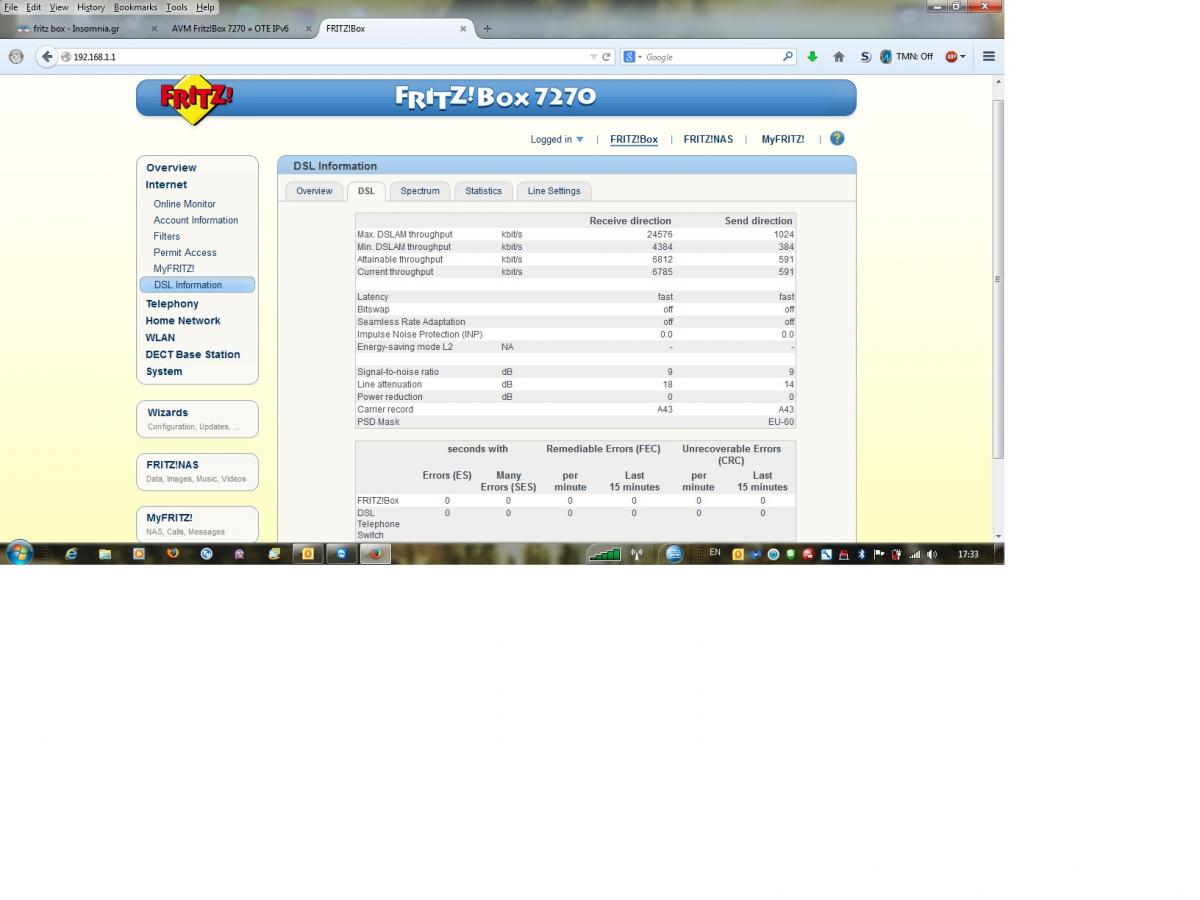Go to the browser home icon

click(838, 57)
